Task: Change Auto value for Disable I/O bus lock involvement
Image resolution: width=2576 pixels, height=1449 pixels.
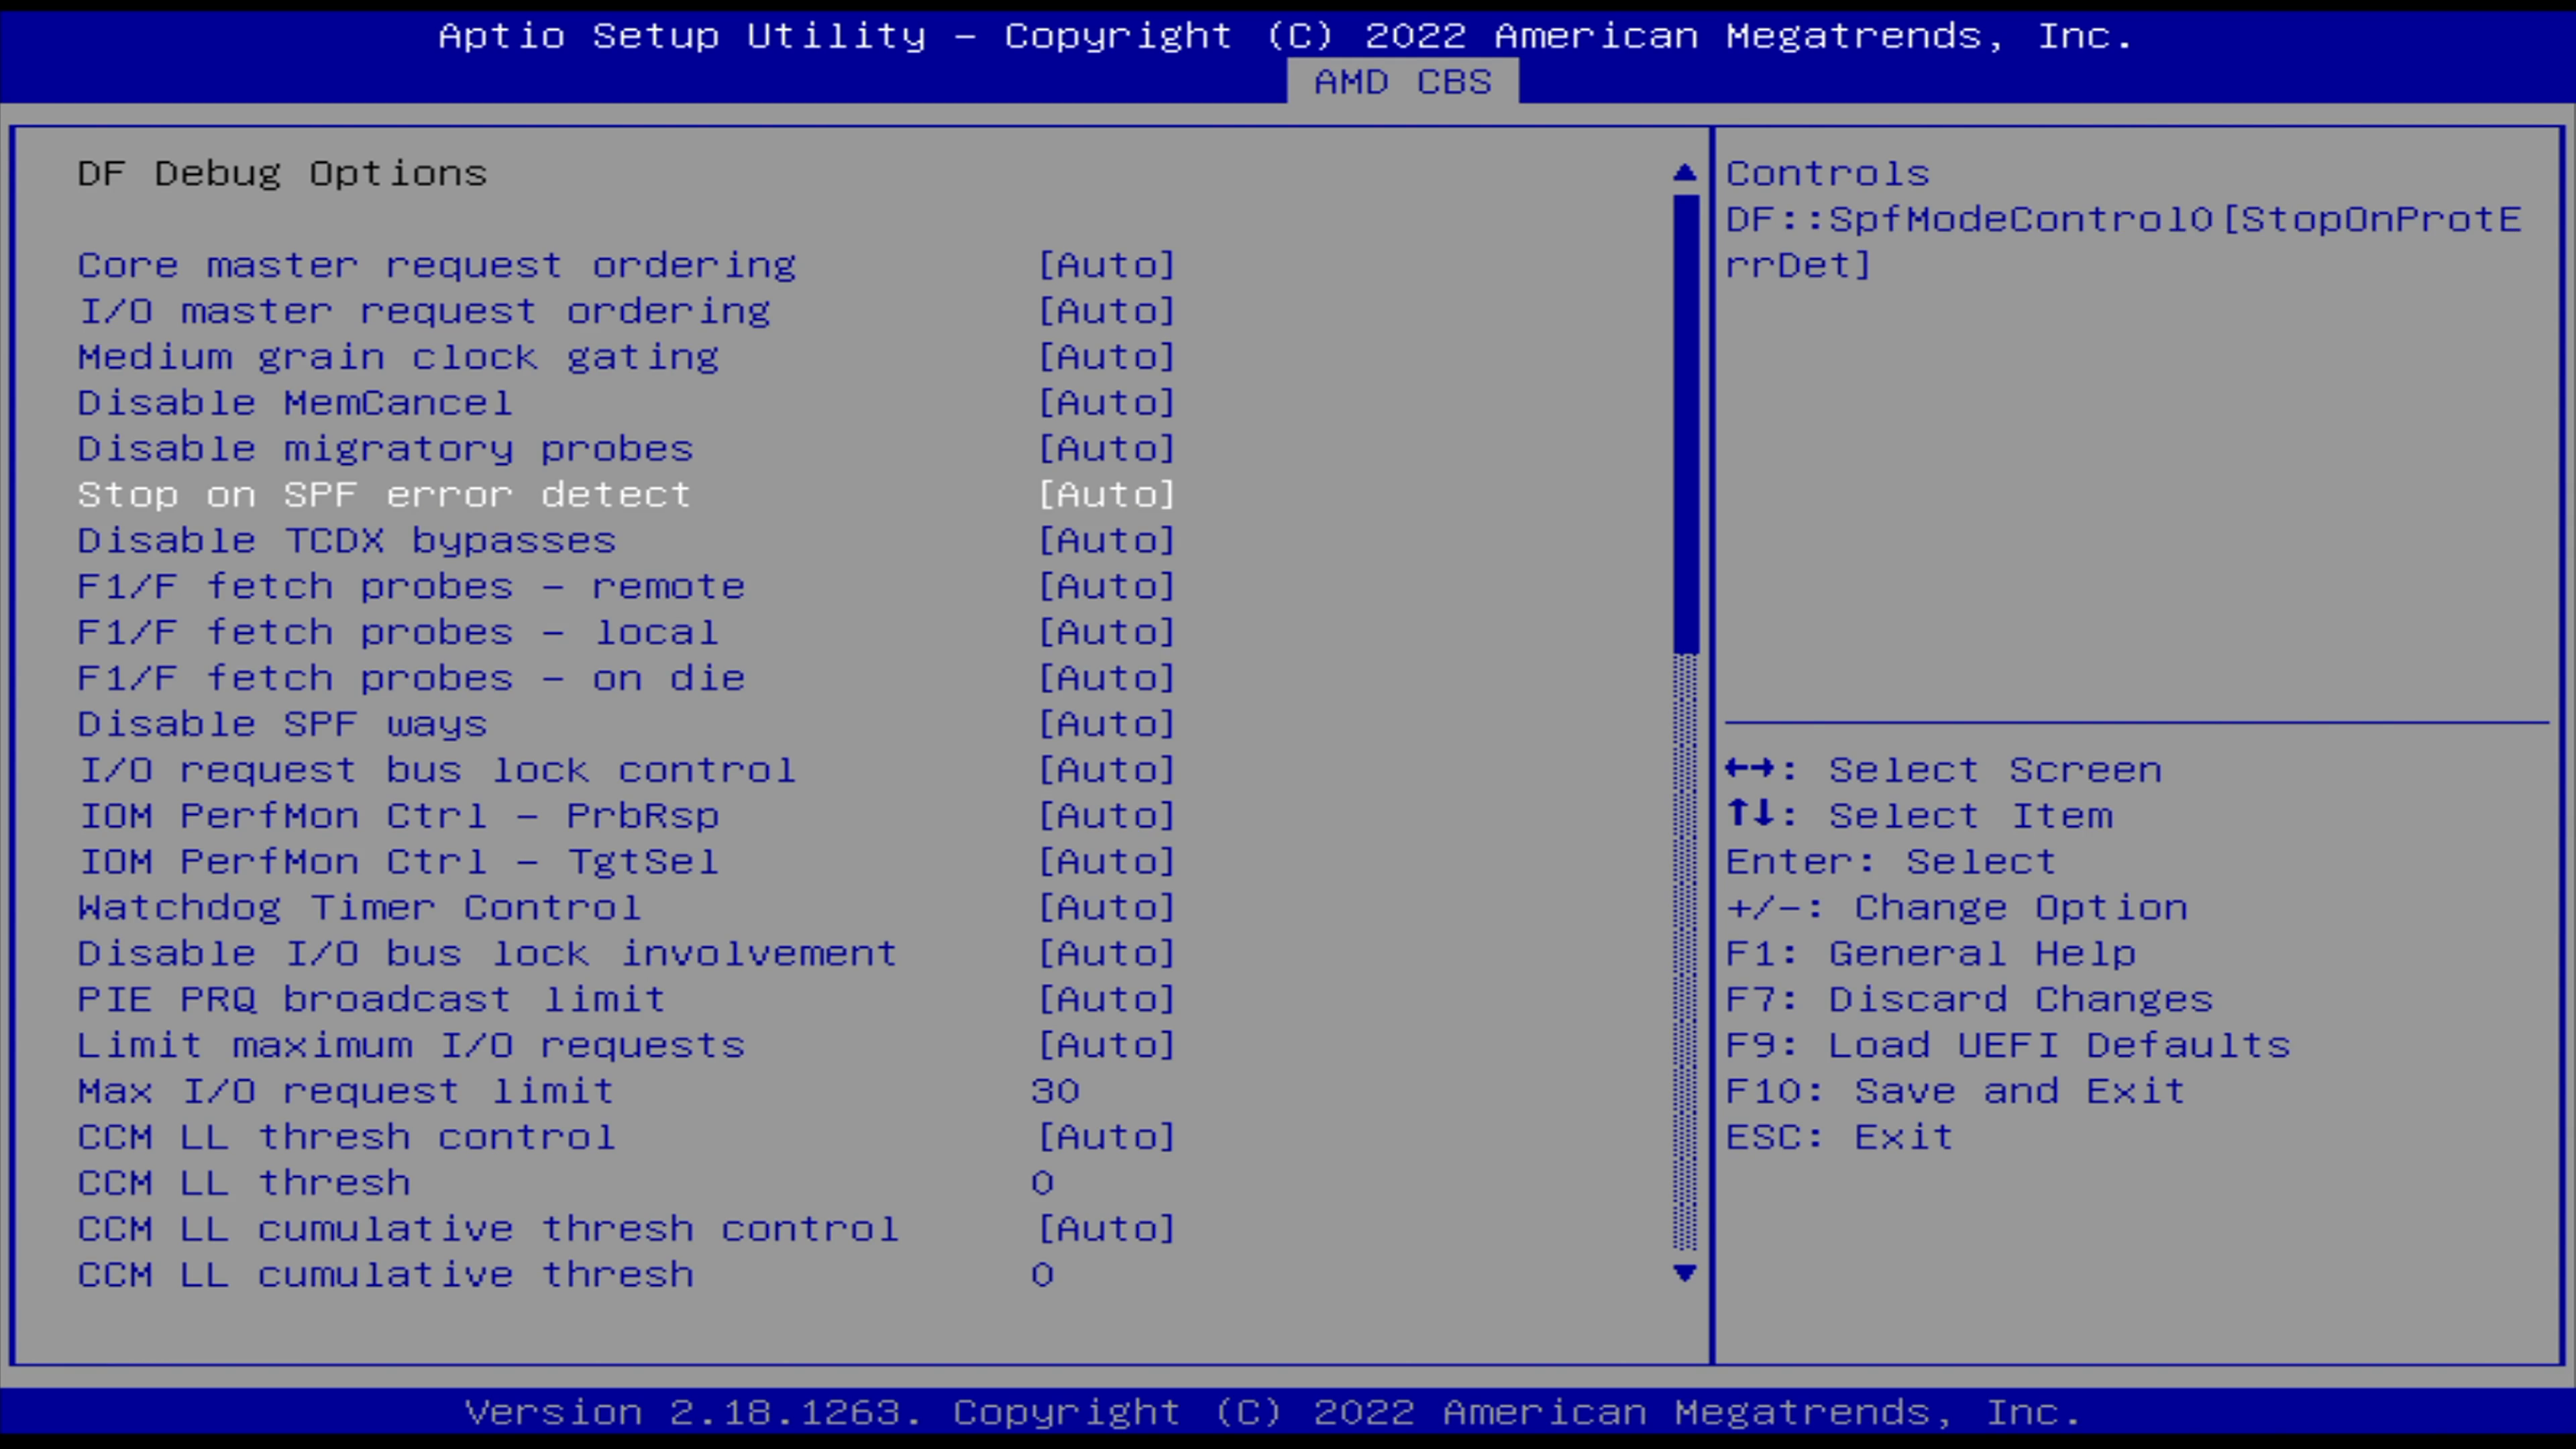Action: [x=1107, y=955]
